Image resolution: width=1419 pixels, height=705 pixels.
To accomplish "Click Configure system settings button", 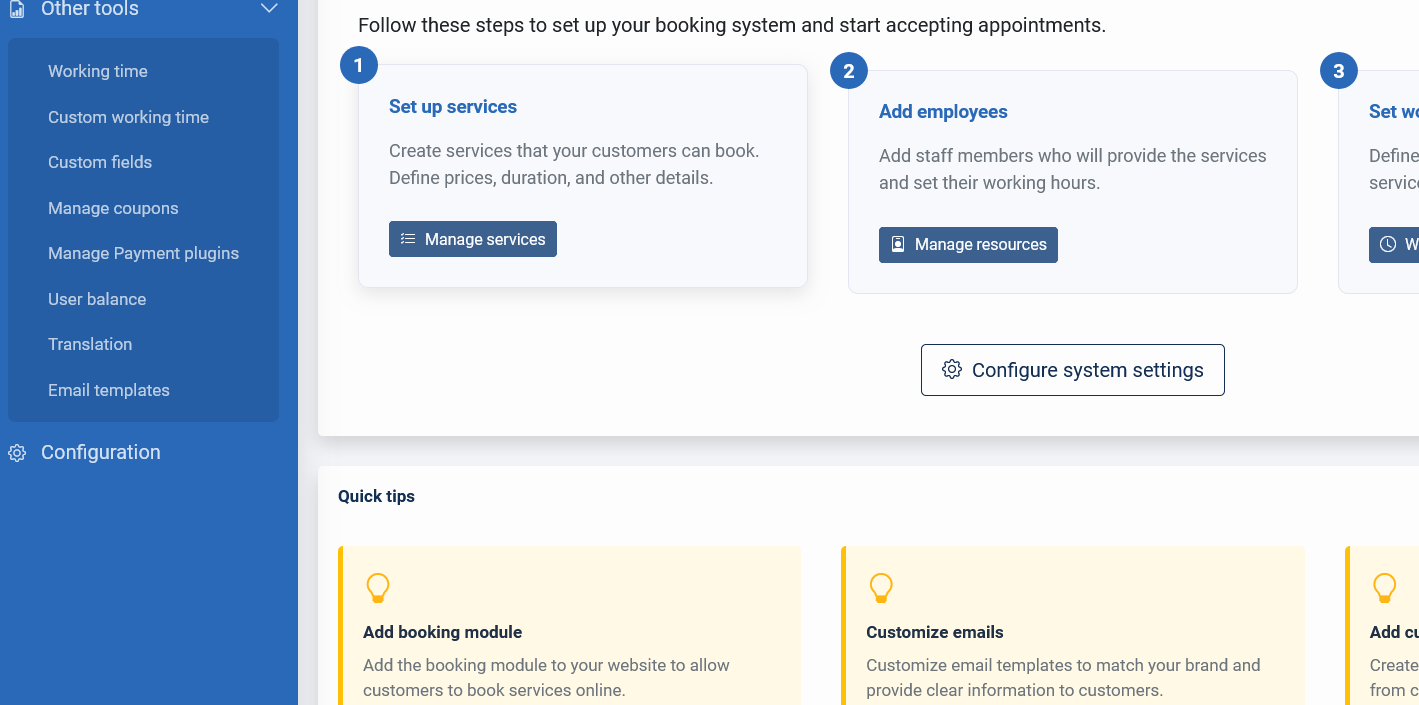I will (1072, 370).
